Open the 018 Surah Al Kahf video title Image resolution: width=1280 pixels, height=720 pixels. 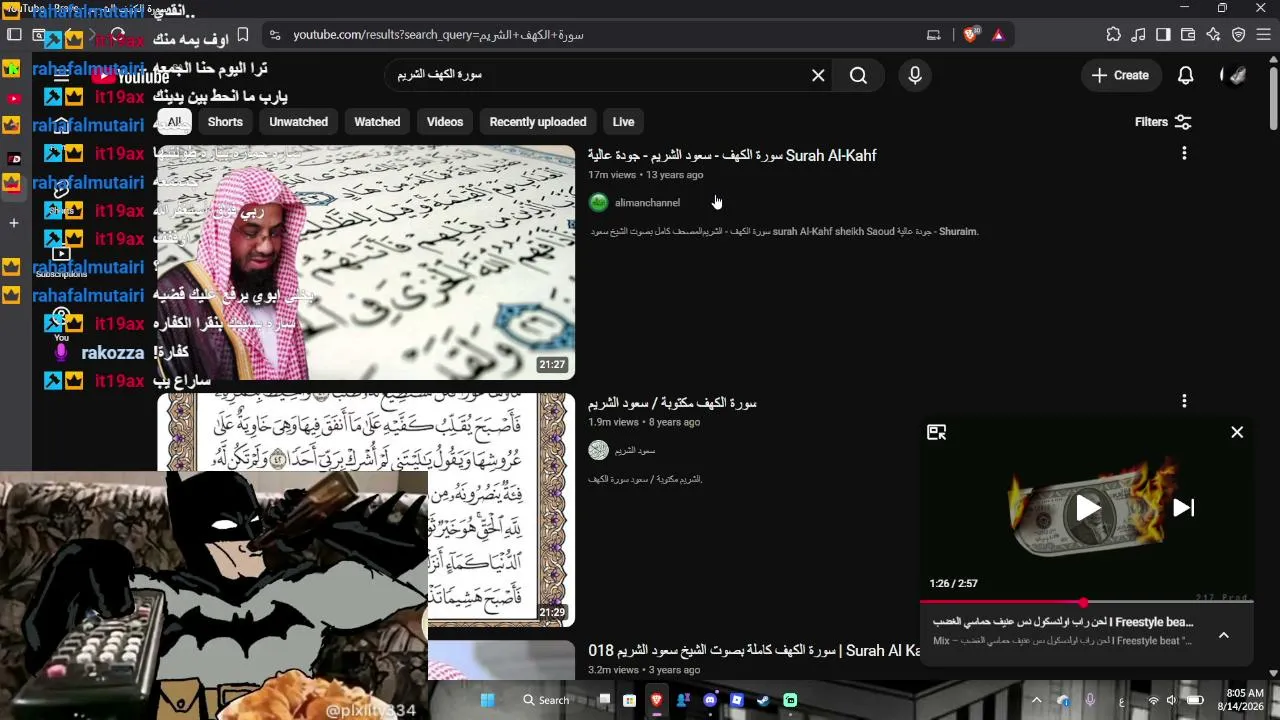pos(754,651)
